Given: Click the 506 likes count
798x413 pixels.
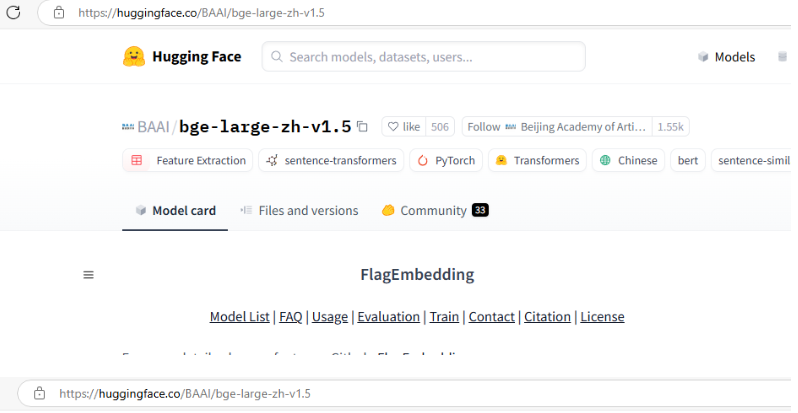Looking at the screenshot, I should [440, 127].
